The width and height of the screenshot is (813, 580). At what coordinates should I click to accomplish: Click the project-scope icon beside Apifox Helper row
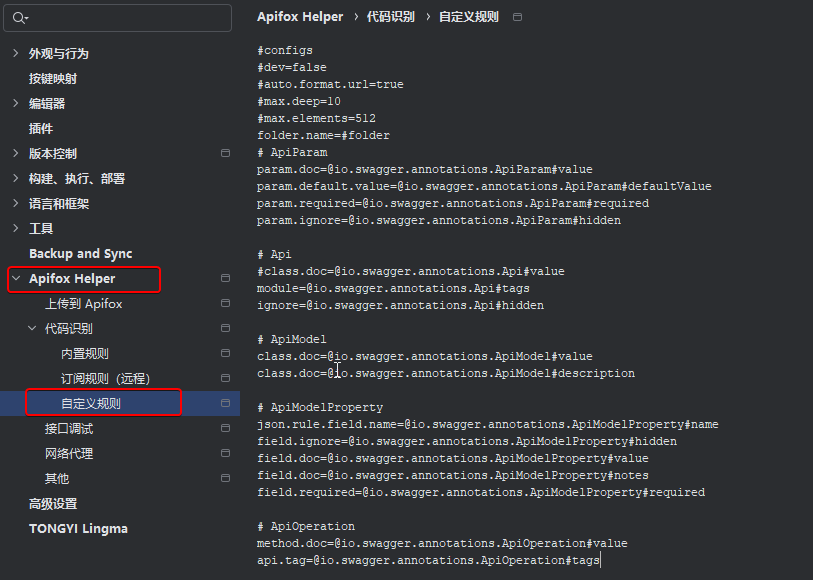tap(225, 278)
